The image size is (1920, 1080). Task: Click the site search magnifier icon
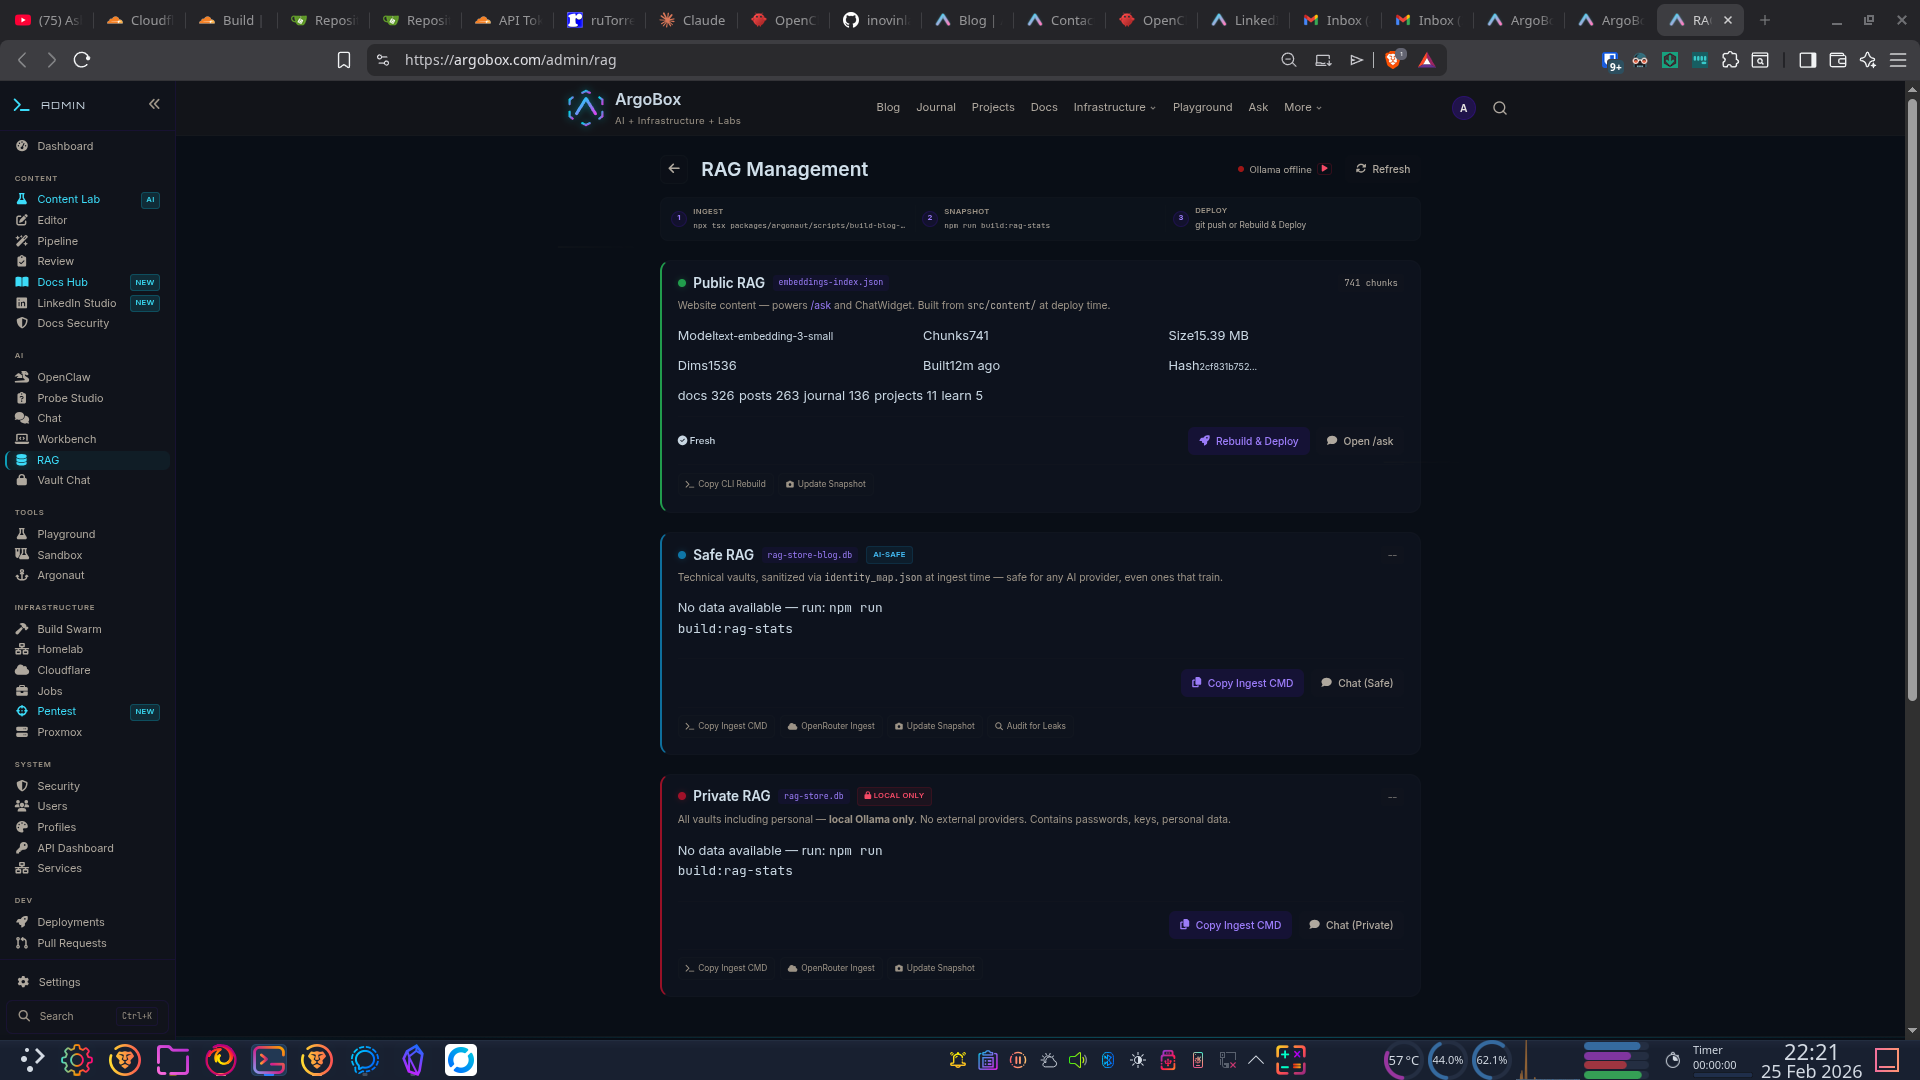tap(1499, 108)
